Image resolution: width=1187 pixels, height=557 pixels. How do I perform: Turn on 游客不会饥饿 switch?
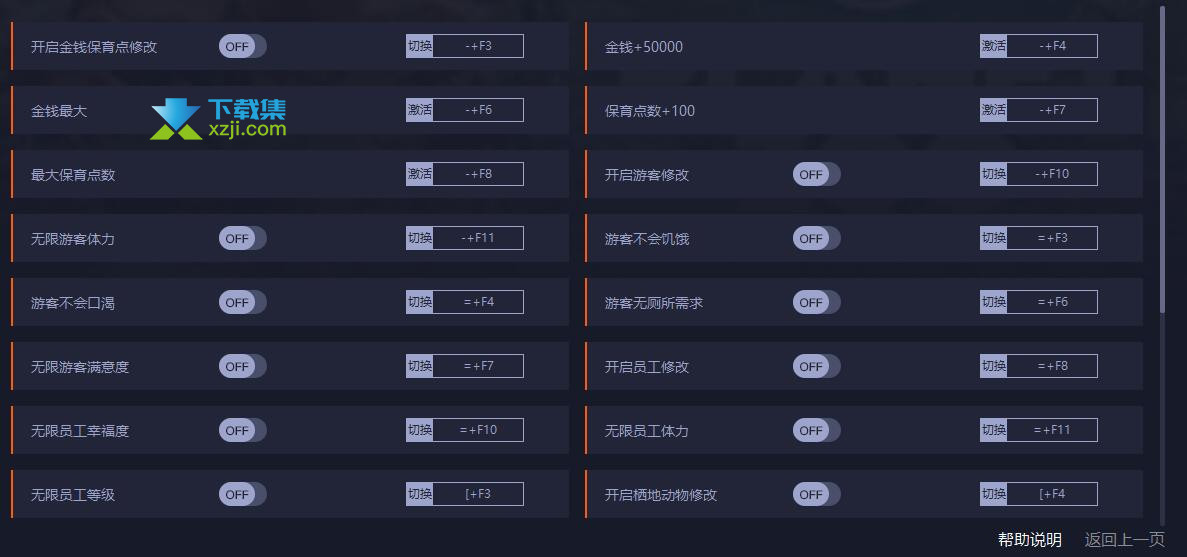tap(817, 238)
